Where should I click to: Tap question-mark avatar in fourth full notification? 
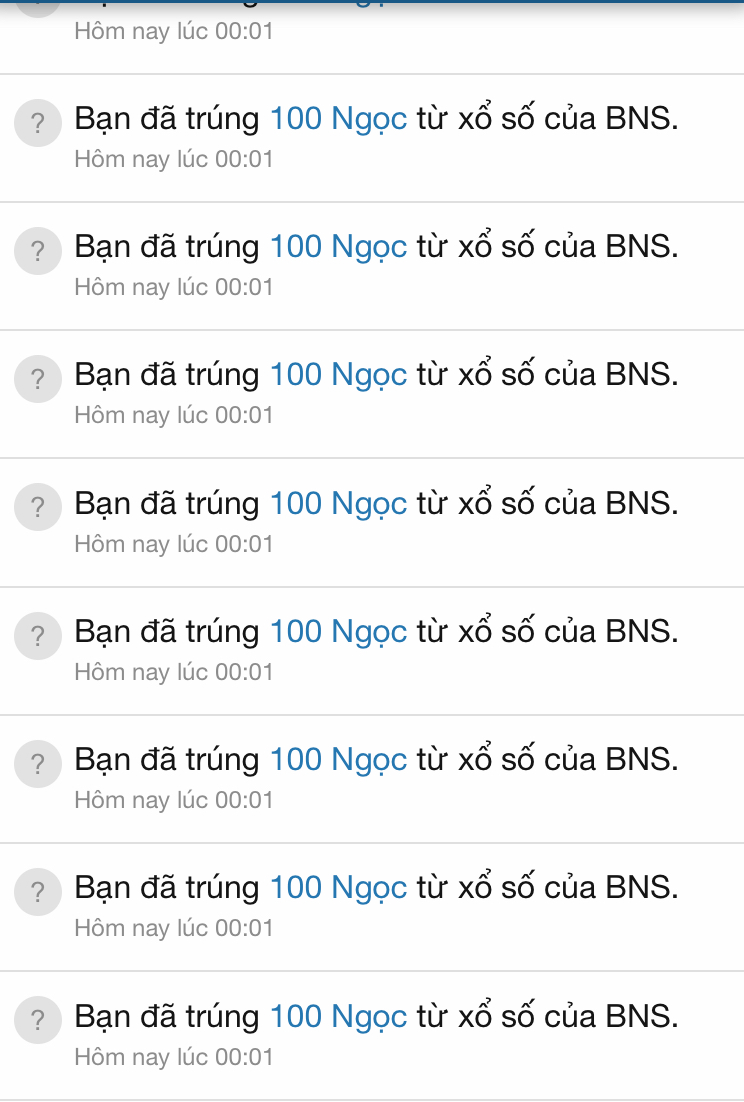(38, 508)
